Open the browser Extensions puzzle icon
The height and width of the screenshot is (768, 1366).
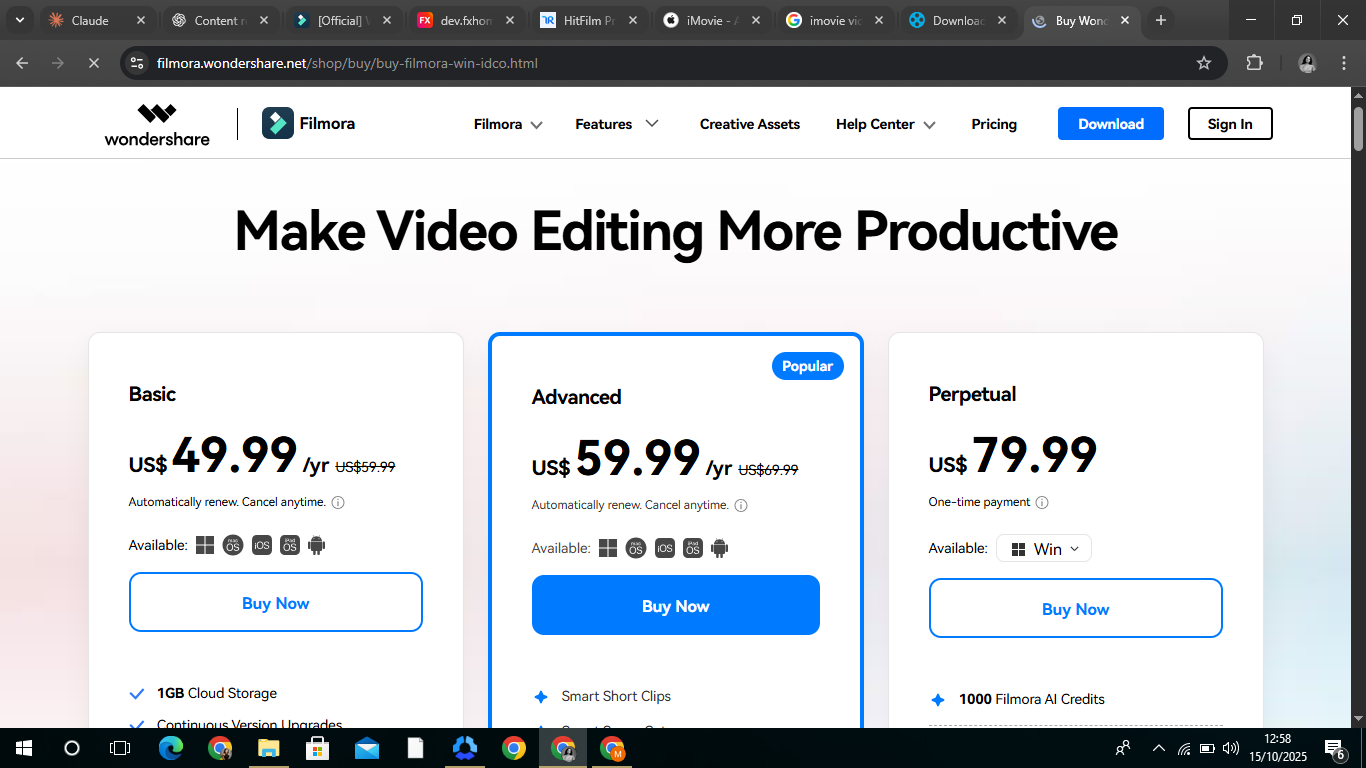(x=1254, y=63)
